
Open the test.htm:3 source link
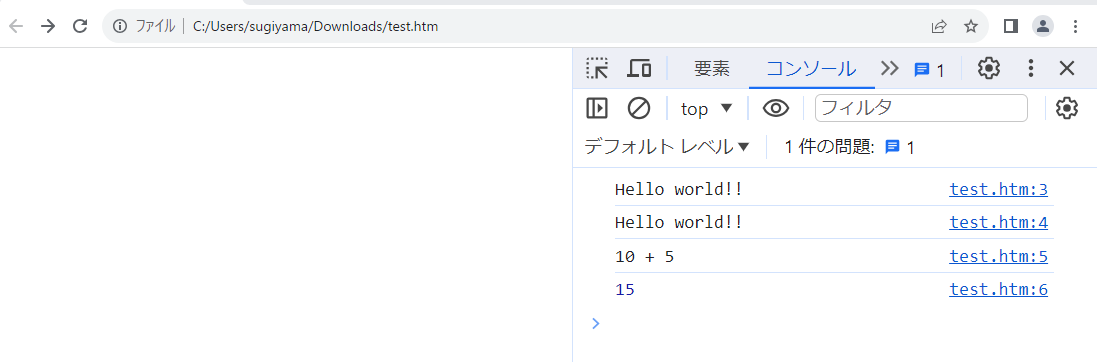[998, 189]
